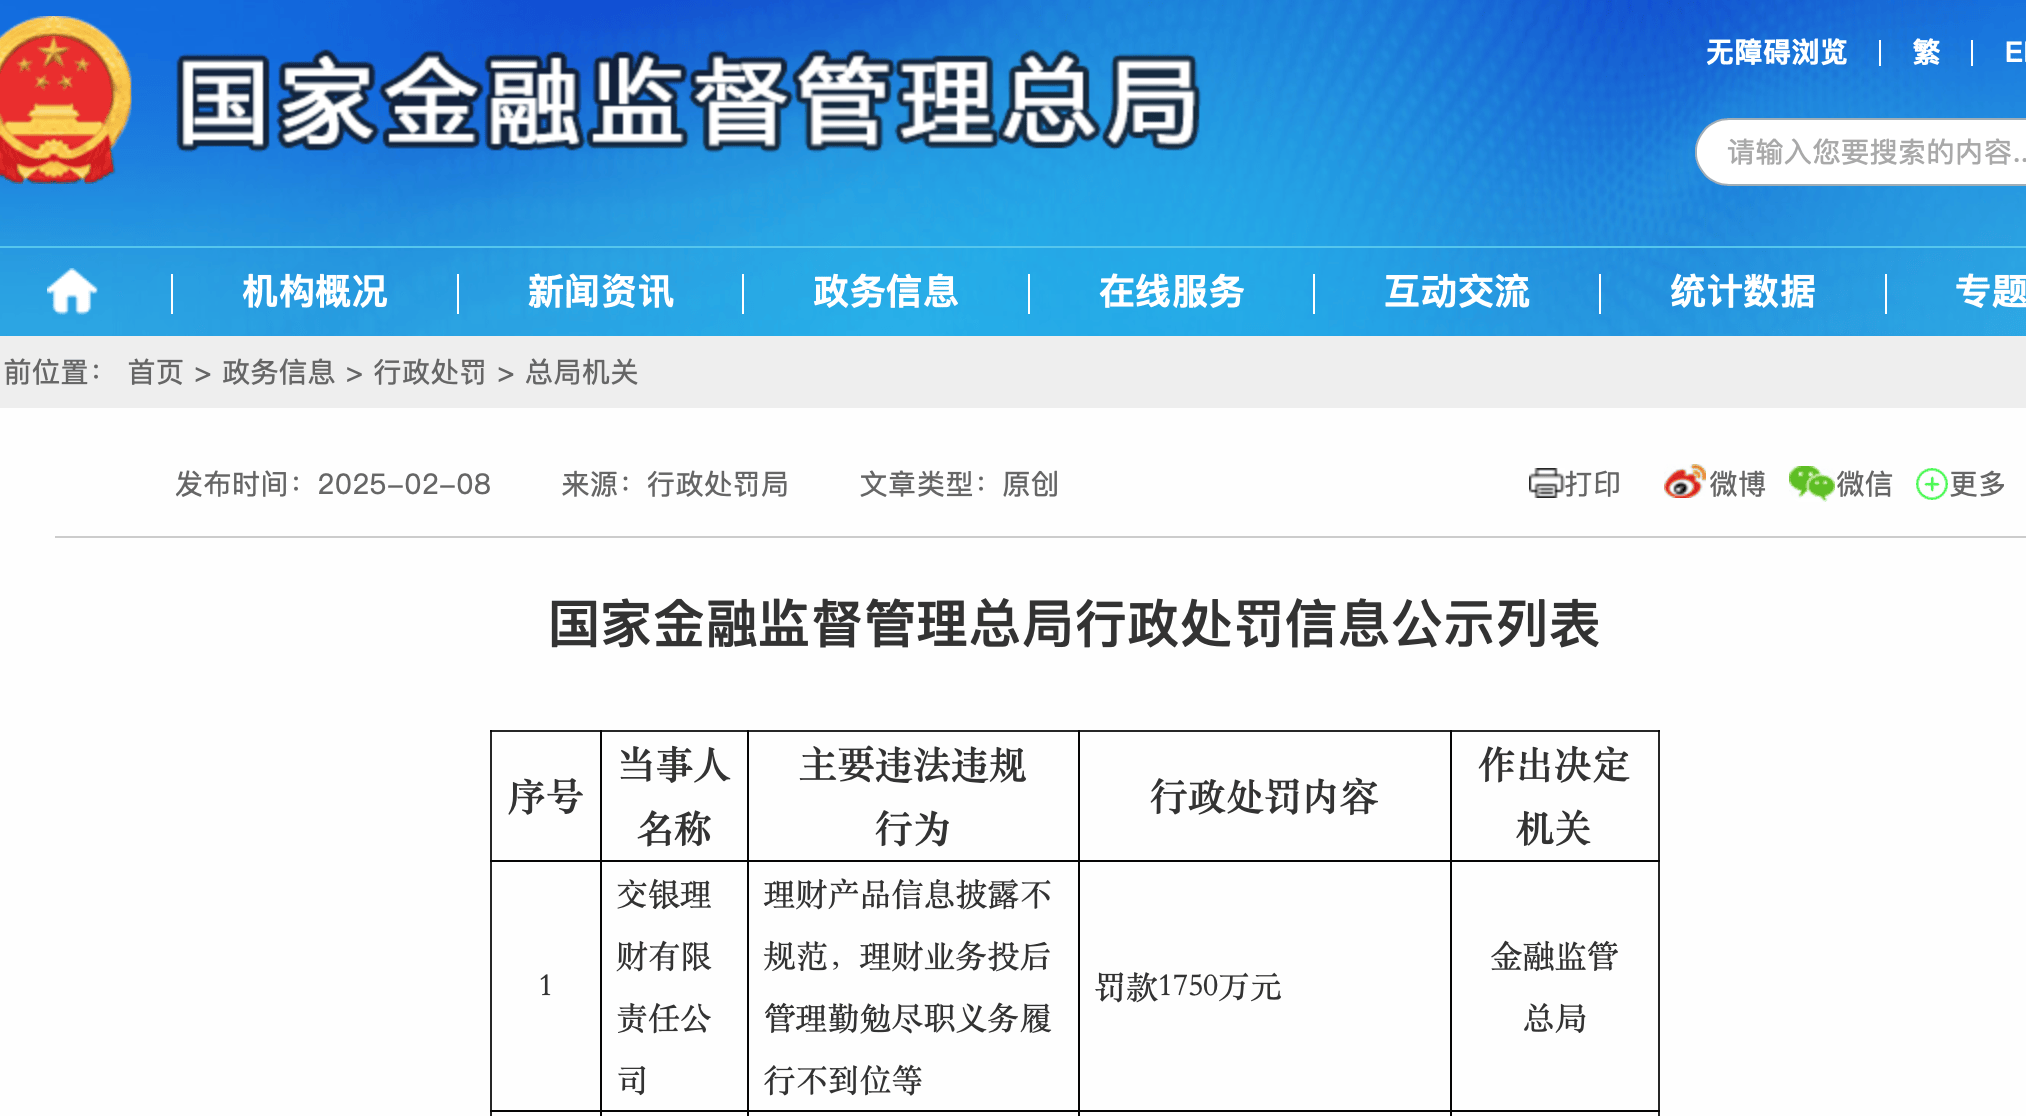Focus the search input box
Image resolution: width=2026 pixels, height=1116 pixels.
[1862, 152]
